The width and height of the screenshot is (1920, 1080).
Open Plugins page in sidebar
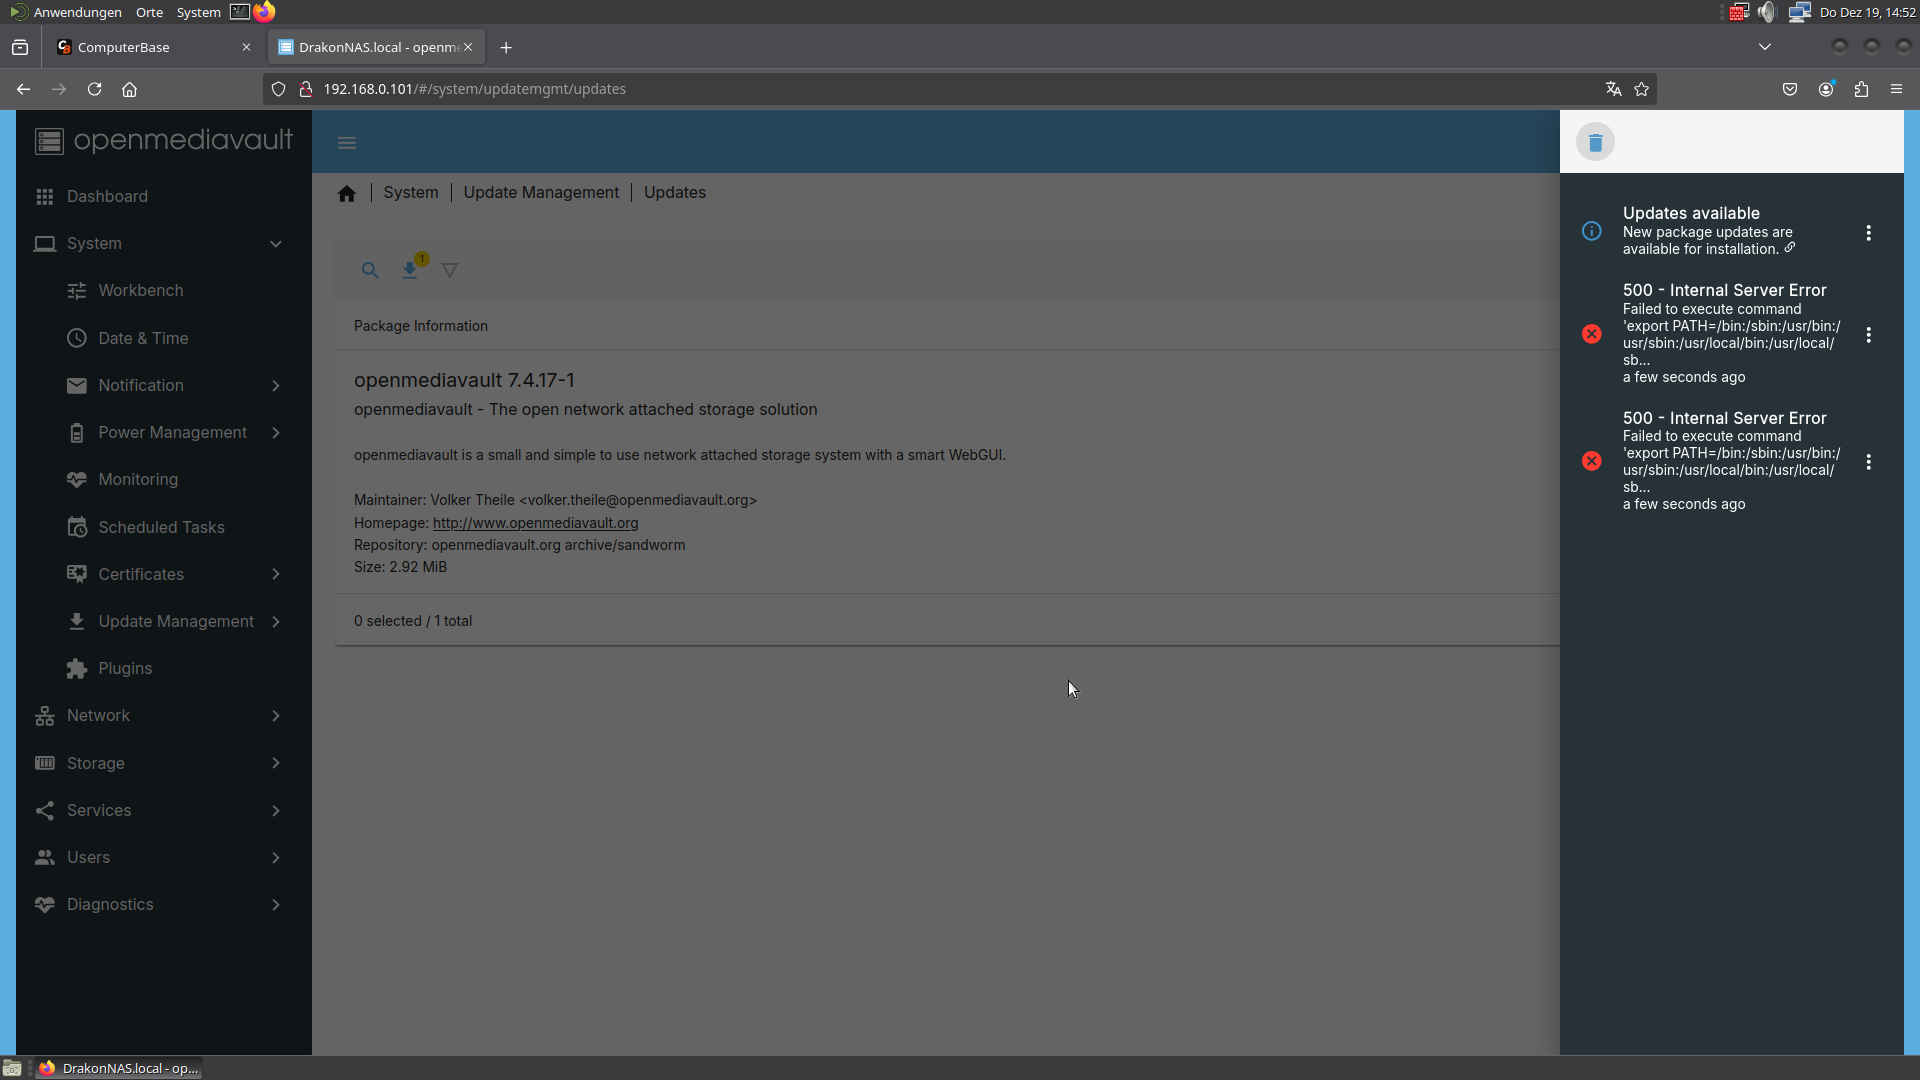pos(125,669)
